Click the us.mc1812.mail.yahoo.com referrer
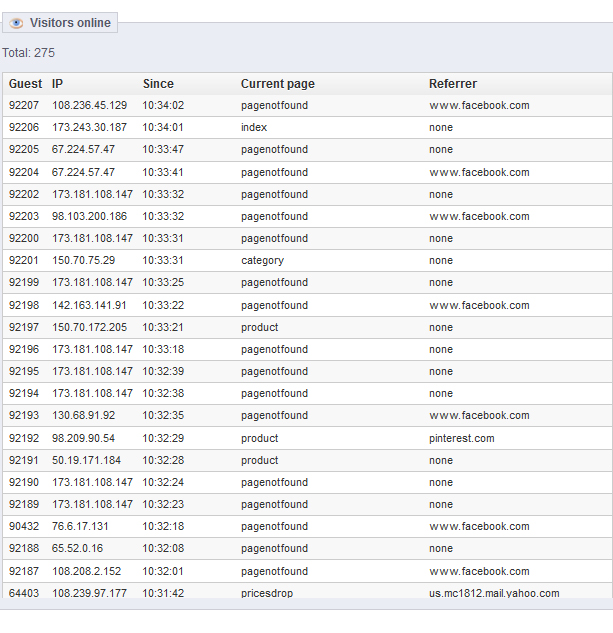 pyautogui.click(x=494, y=593)
